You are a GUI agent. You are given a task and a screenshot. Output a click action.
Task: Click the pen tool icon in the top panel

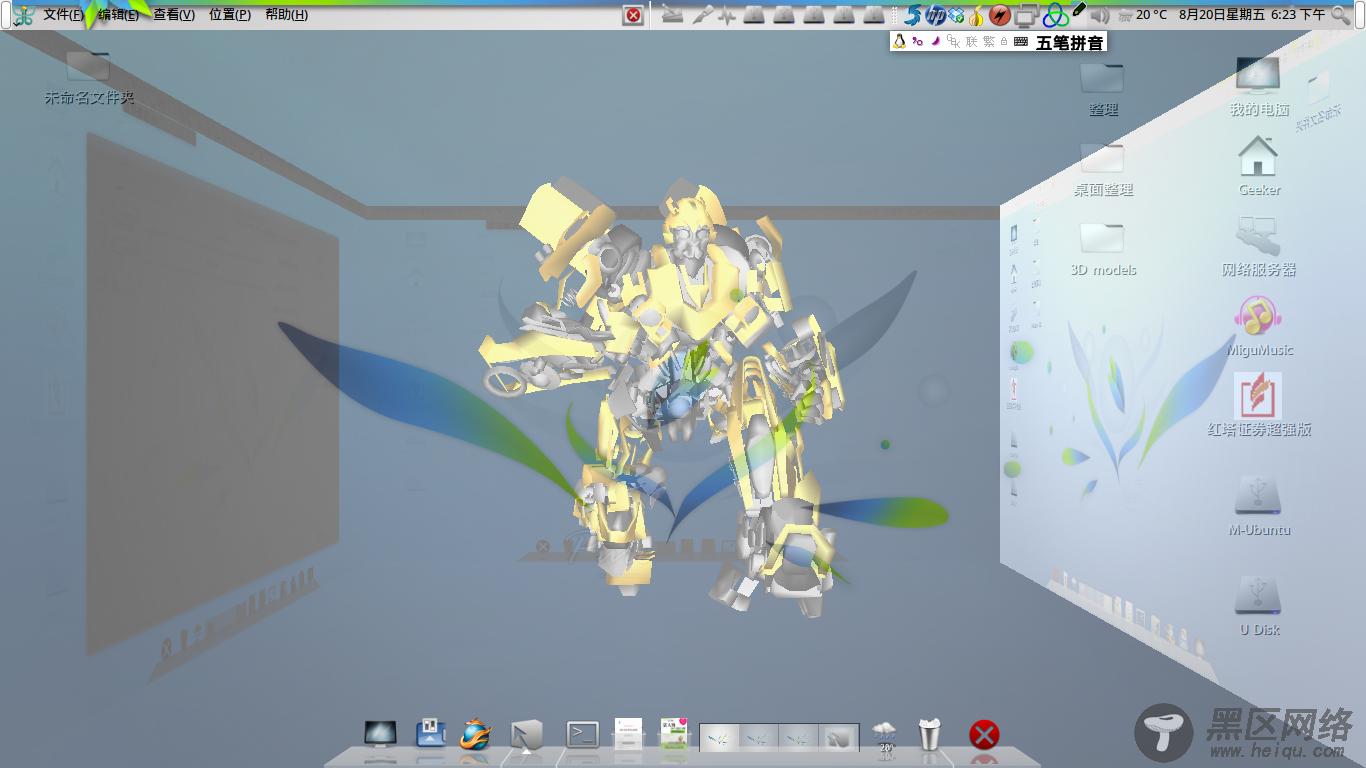pyautogui.click(x=703, y=15)
